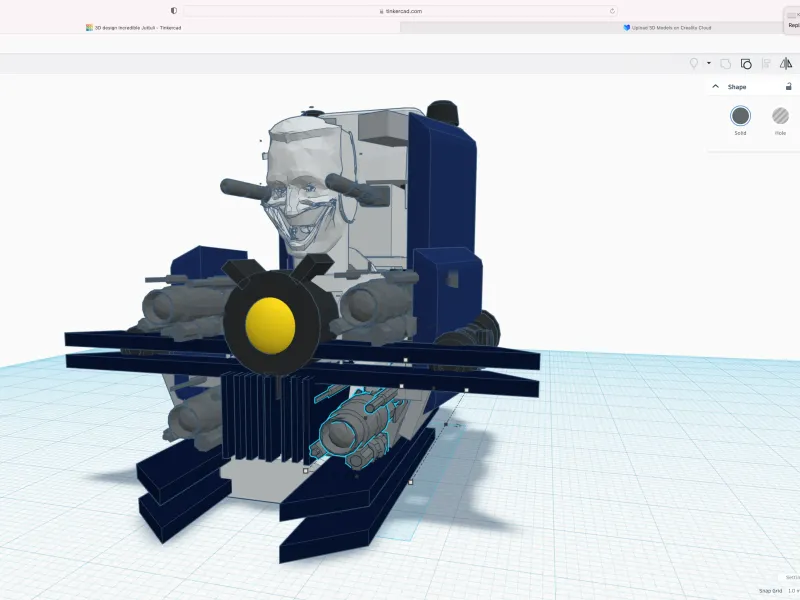Open the Snap Grid value dropdown
Viewport: 800px width, 600px height.
[794, 591]
